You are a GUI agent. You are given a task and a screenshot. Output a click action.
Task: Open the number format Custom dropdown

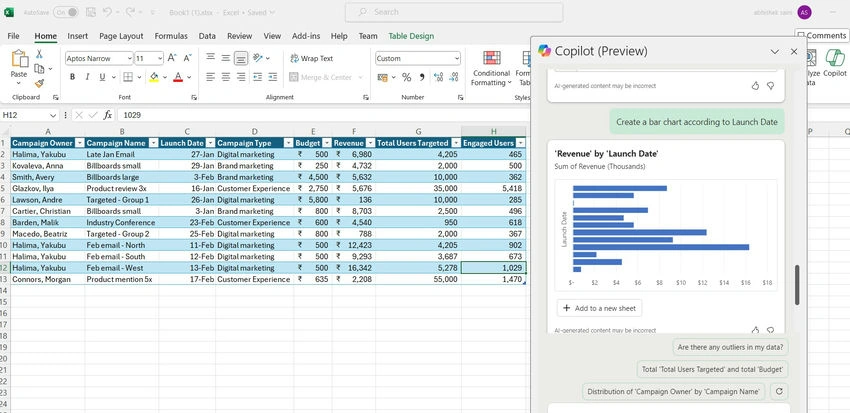(x=457, y=58)
